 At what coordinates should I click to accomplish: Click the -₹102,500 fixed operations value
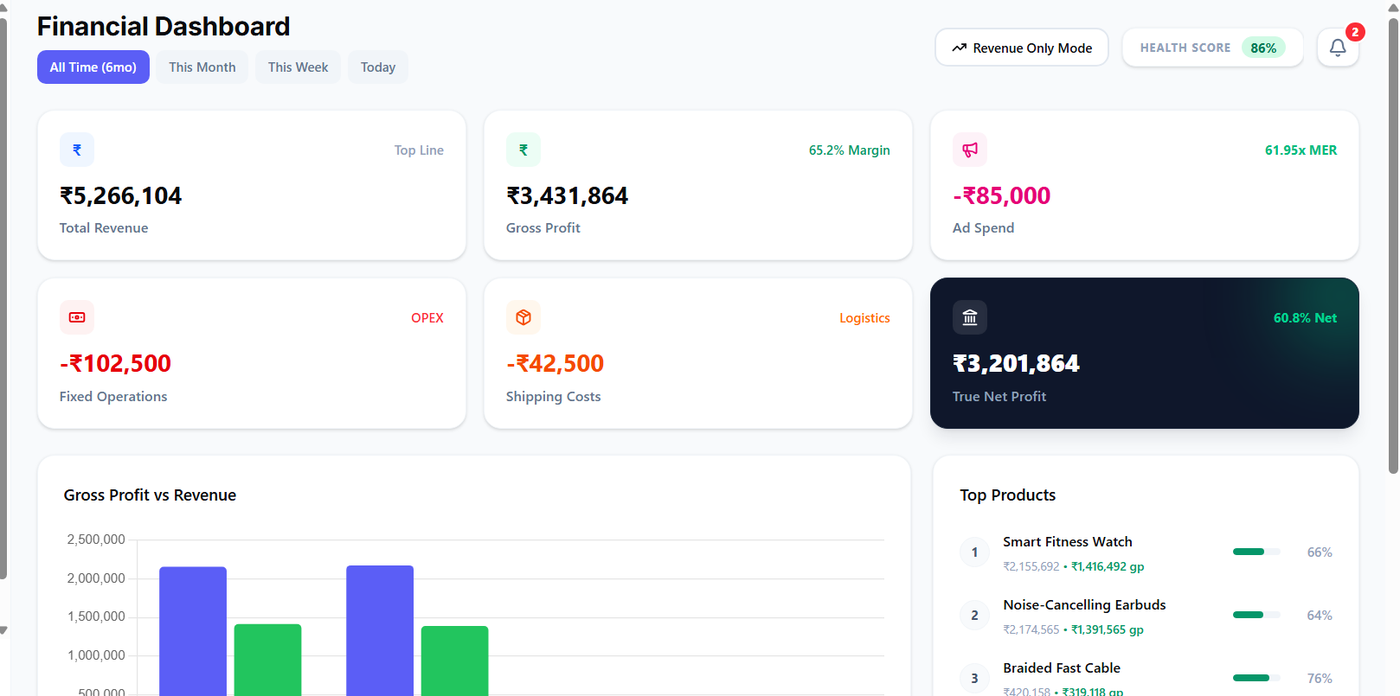[x=115, y=363]
